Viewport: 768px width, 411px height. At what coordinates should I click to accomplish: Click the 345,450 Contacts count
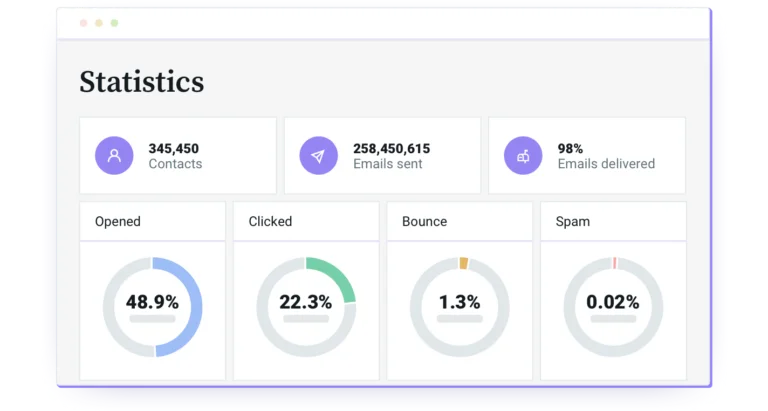173,148
